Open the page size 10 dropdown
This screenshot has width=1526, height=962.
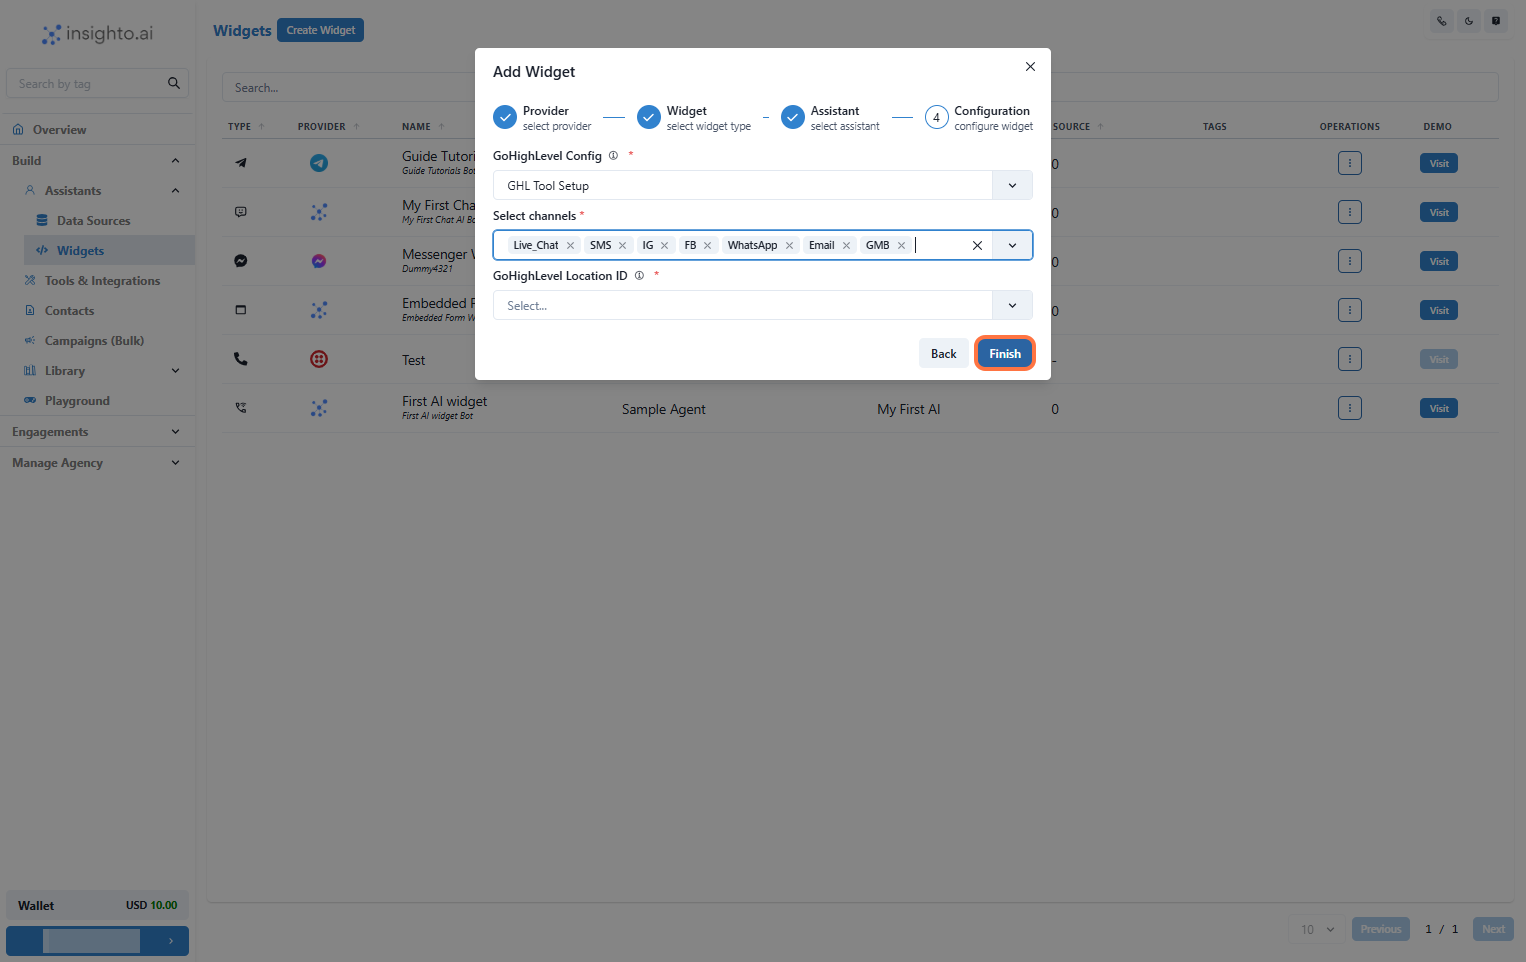pos(1317,929)
